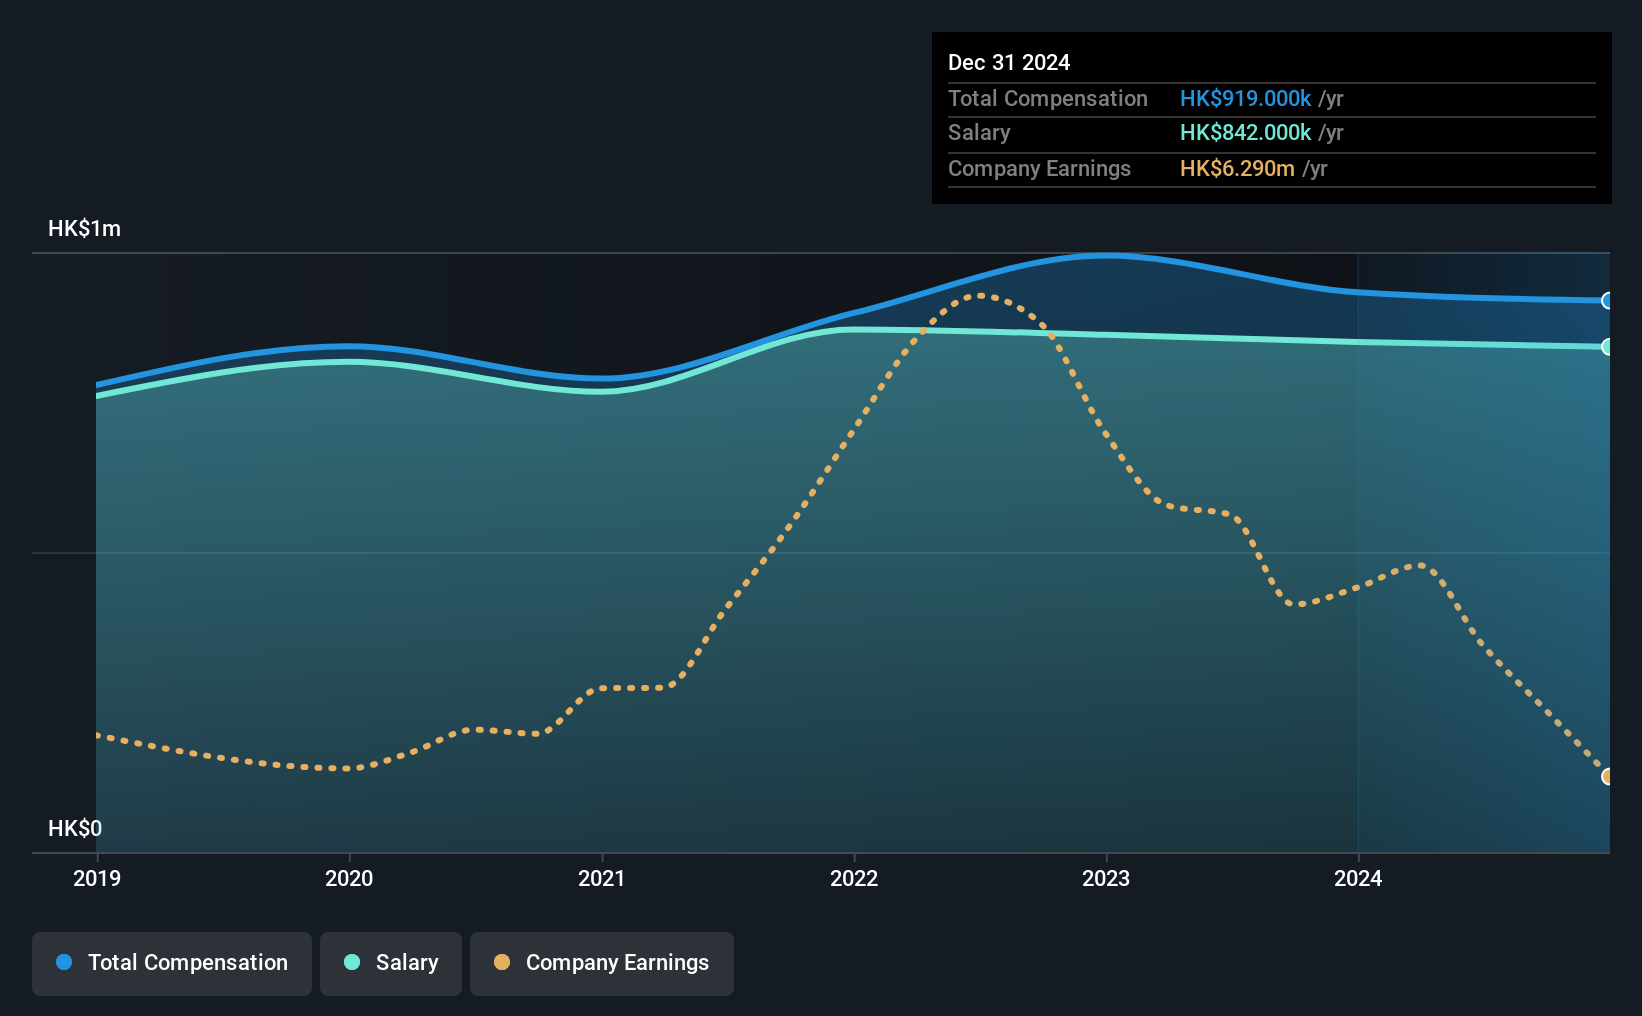The width and height of the screenshot is (1642, 1016).
Task: Click the Company Earnings tooltip row label
Action: pos(1039,168)
